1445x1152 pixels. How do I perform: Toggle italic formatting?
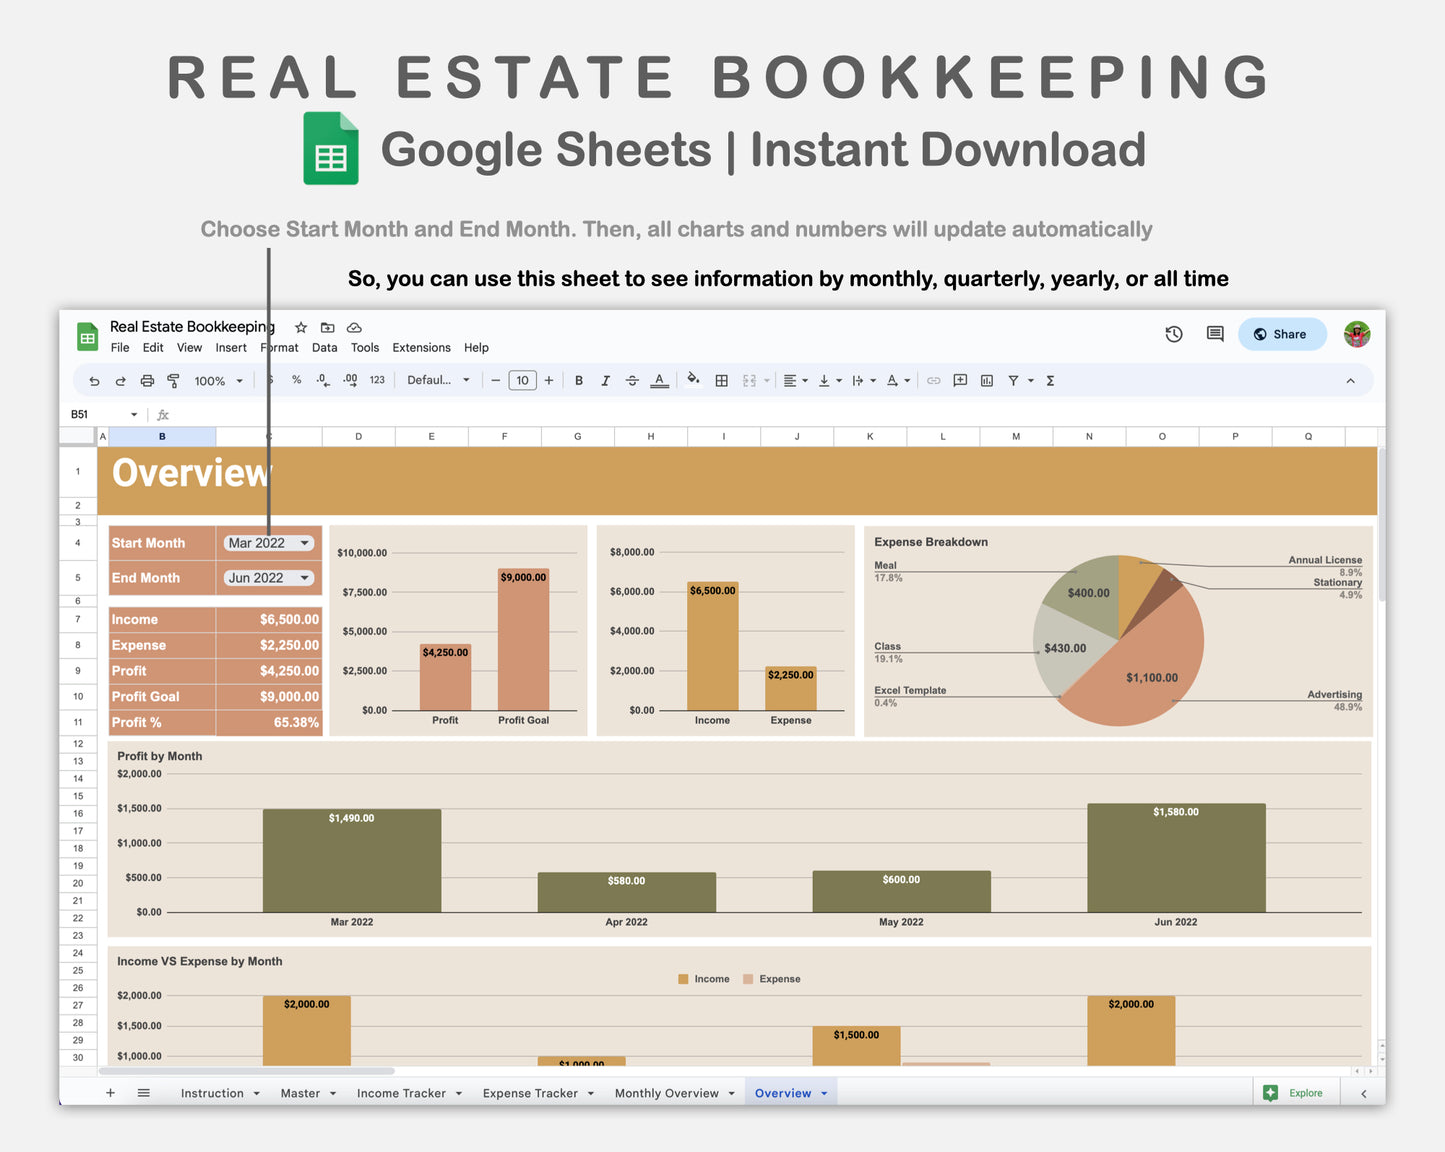point(605,380)
